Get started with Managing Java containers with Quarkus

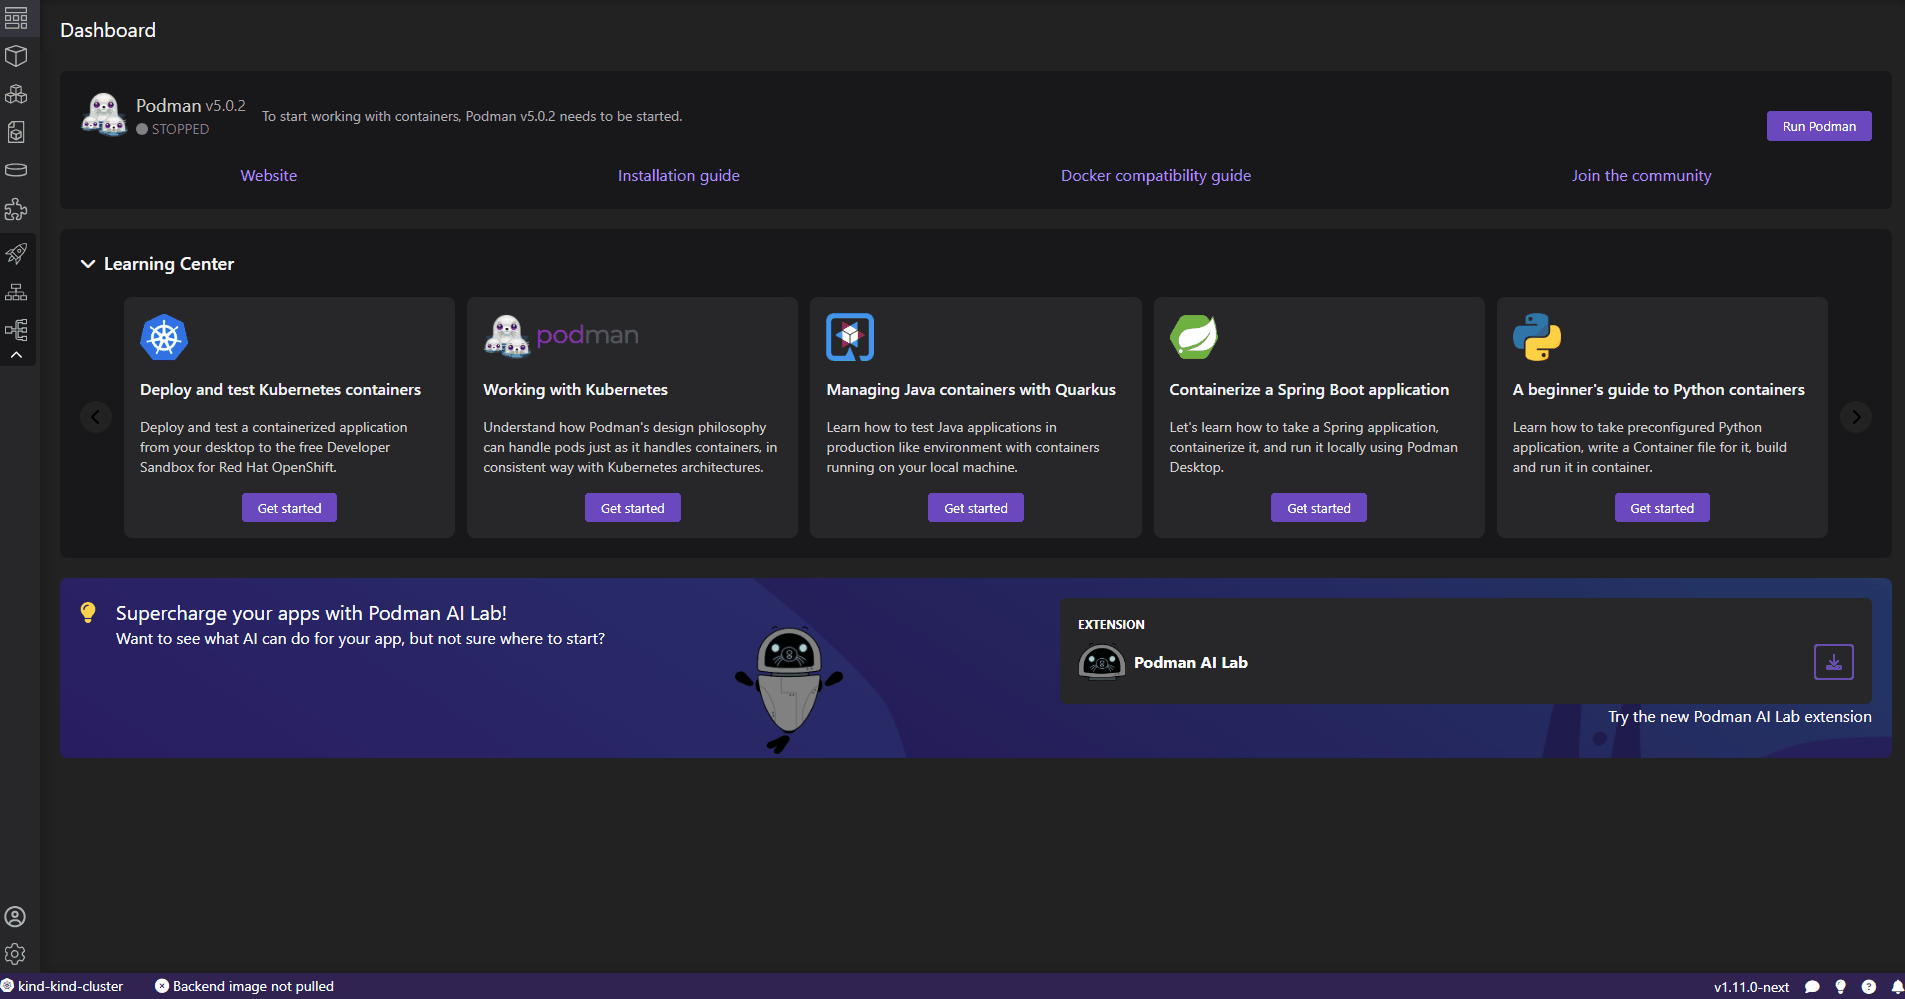pos(976,508)
